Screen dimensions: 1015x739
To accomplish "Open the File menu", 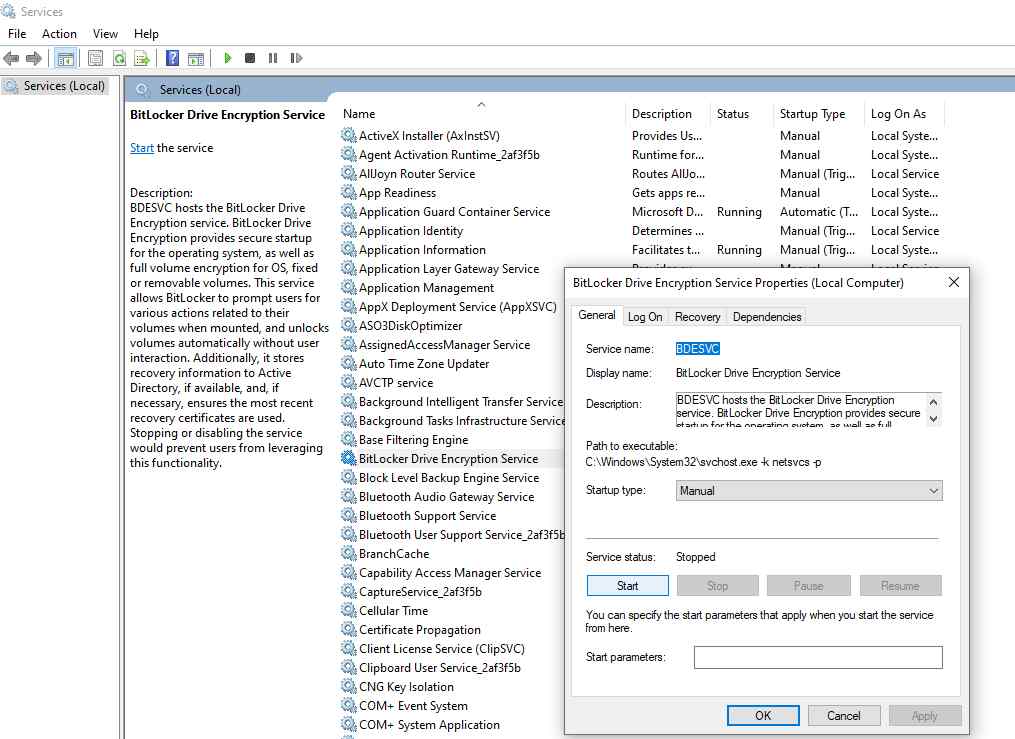I will pyautogui.click(x=17, y=34).
